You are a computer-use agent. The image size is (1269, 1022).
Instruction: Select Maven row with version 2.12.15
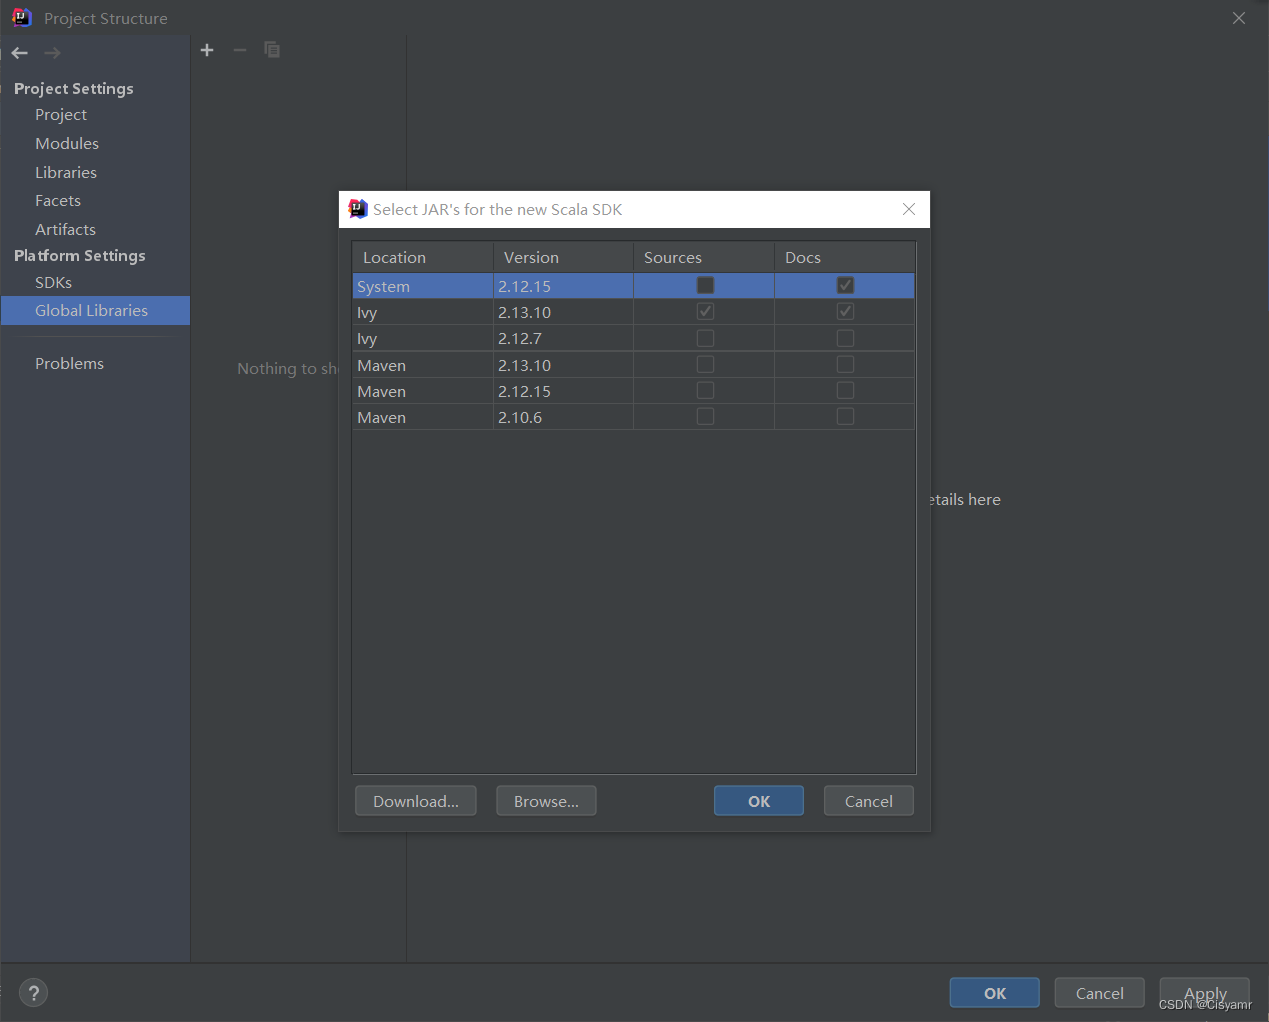[634, 391]
